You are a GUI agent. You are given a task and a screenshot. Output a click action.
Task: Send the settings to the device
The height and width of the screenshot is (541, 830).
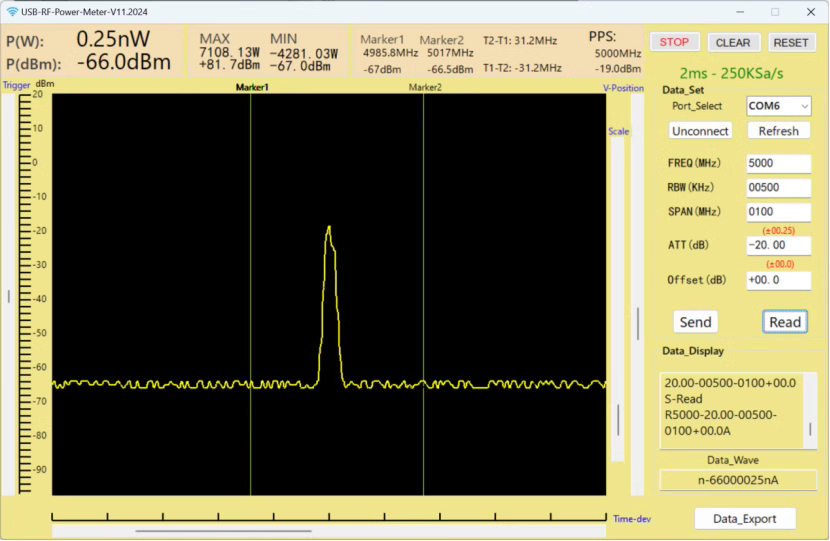coord(695,321)
